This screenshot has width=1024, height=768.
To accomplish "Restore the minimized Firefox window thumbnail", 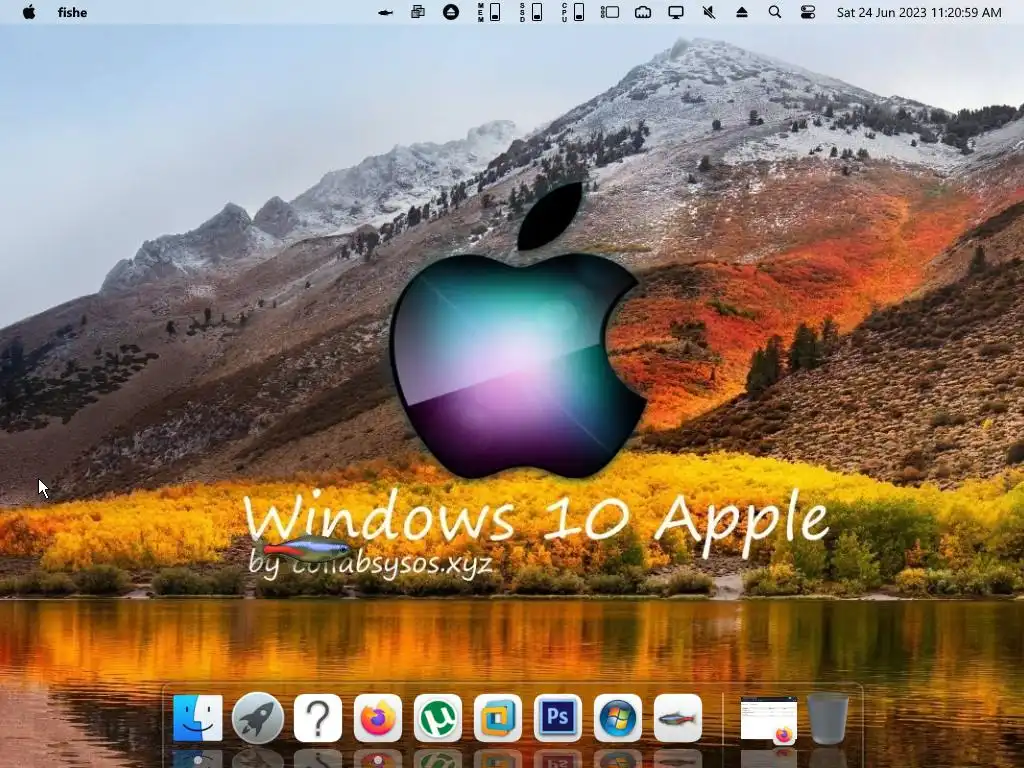I will tap(769, 720).
